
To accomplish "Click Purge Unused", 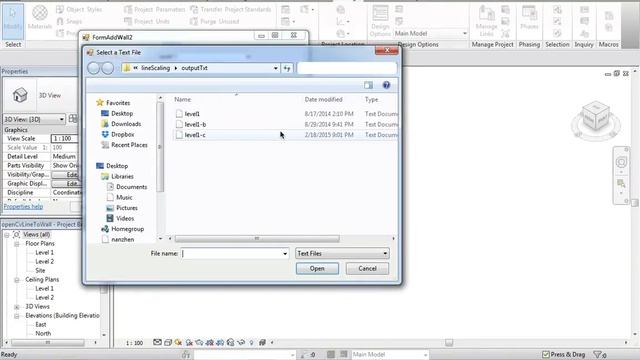I will tap(215, 21).
